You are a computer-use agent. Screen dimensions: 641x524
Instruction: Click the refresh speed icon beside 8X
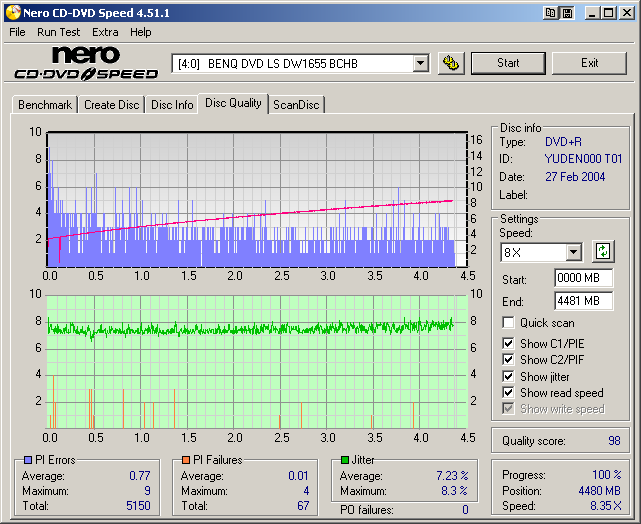[x=603, y=251]
